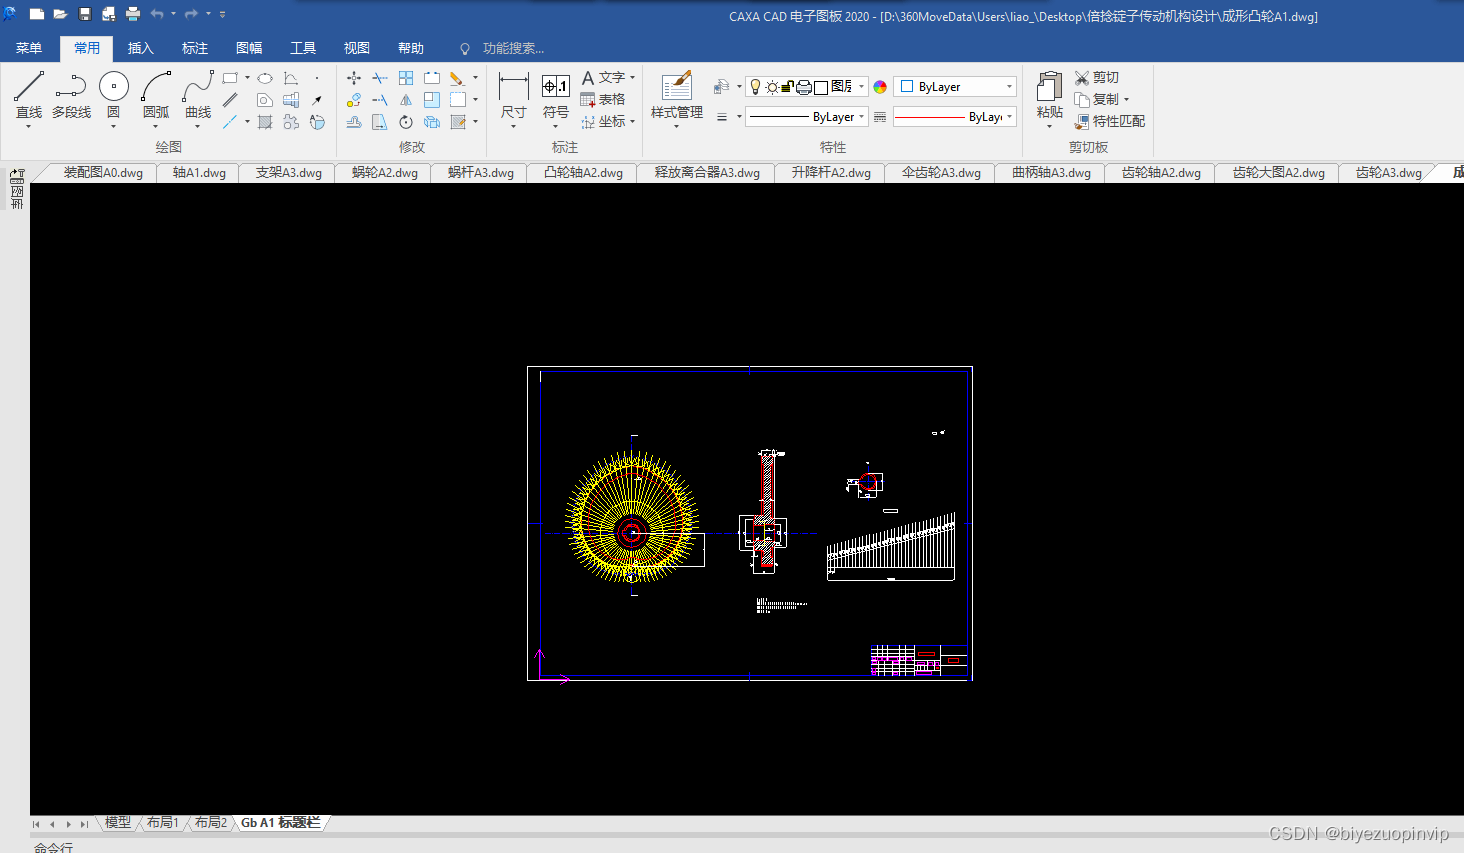Image resolution: width=1464 pixels, height=853 pixels.
Task: Toggle layer lock padlock icon
Action: [787, 87]
